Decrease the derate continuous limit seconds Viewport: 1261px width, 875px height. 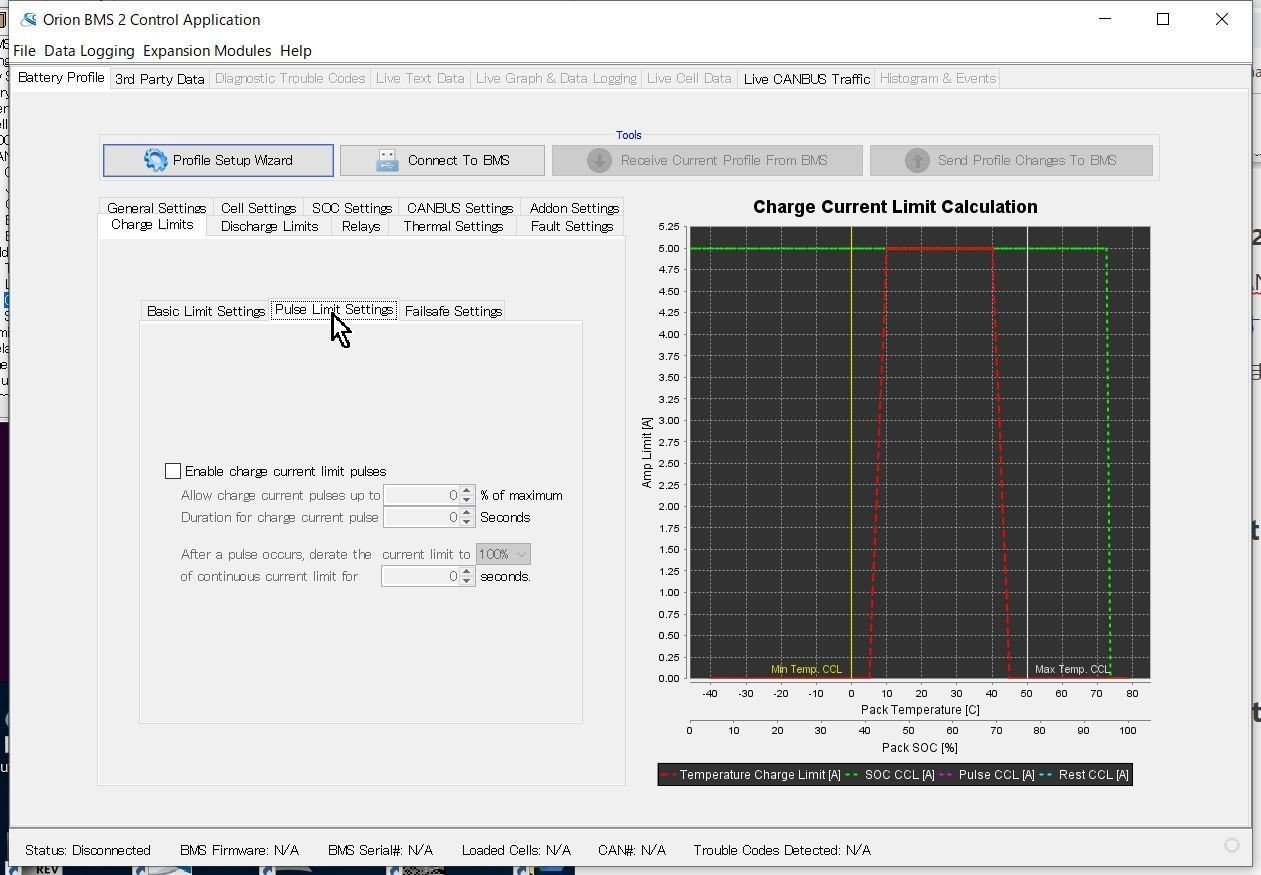point(466,581)
